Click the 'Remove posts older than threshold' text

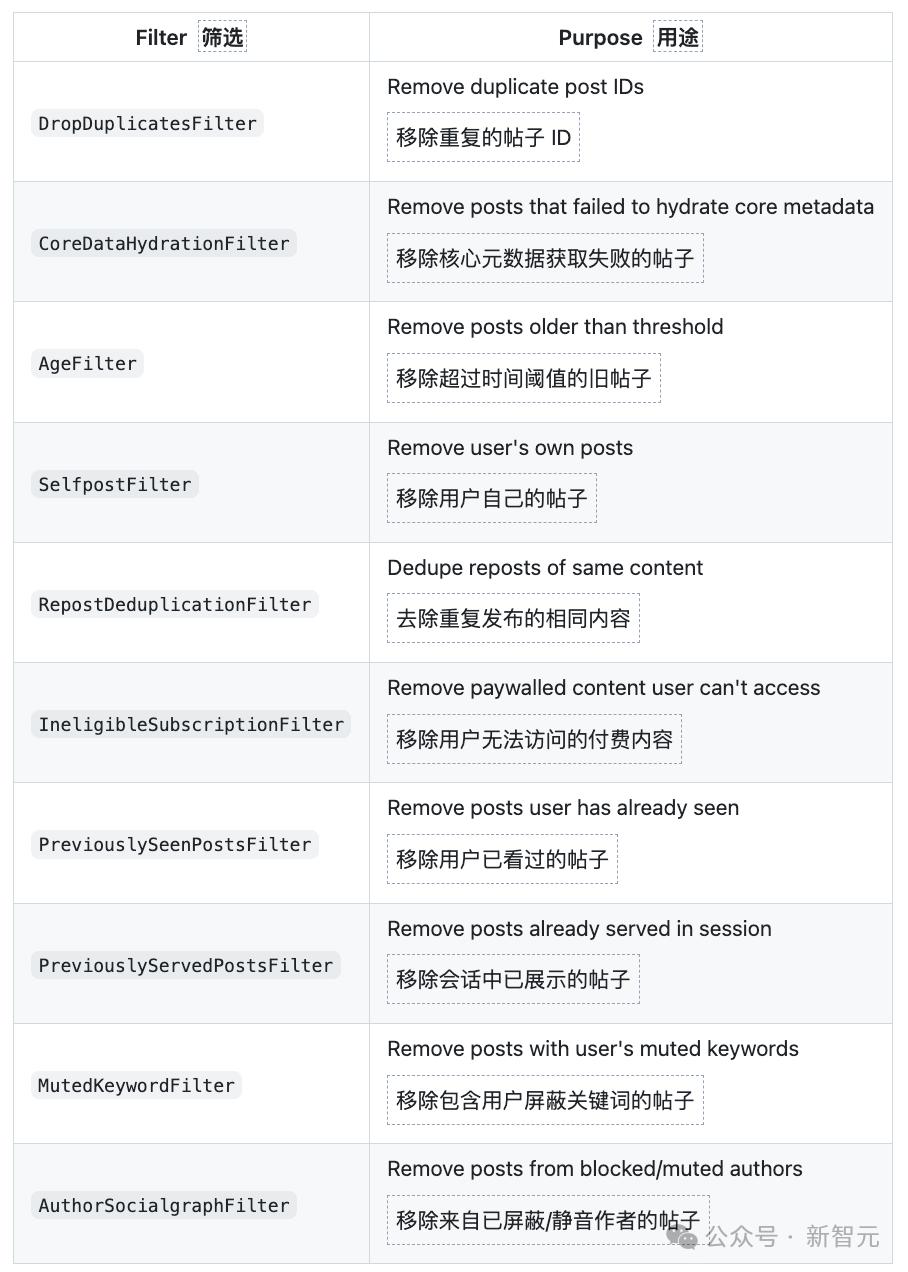[555, 327]
